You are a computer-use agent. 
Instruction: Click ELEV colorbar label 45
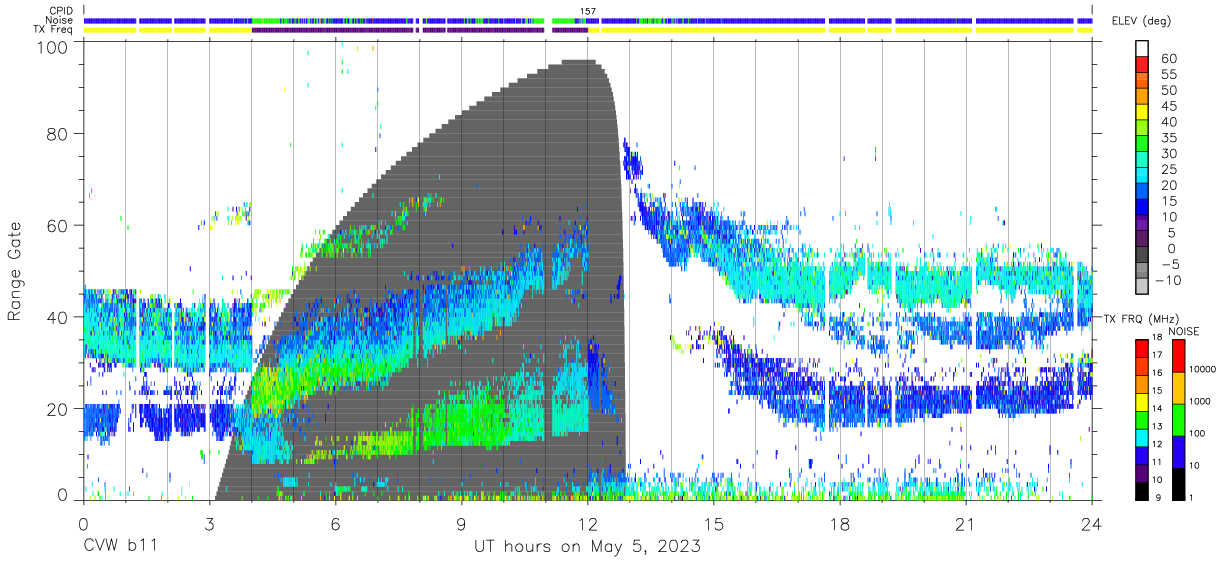pos(1169,106)
